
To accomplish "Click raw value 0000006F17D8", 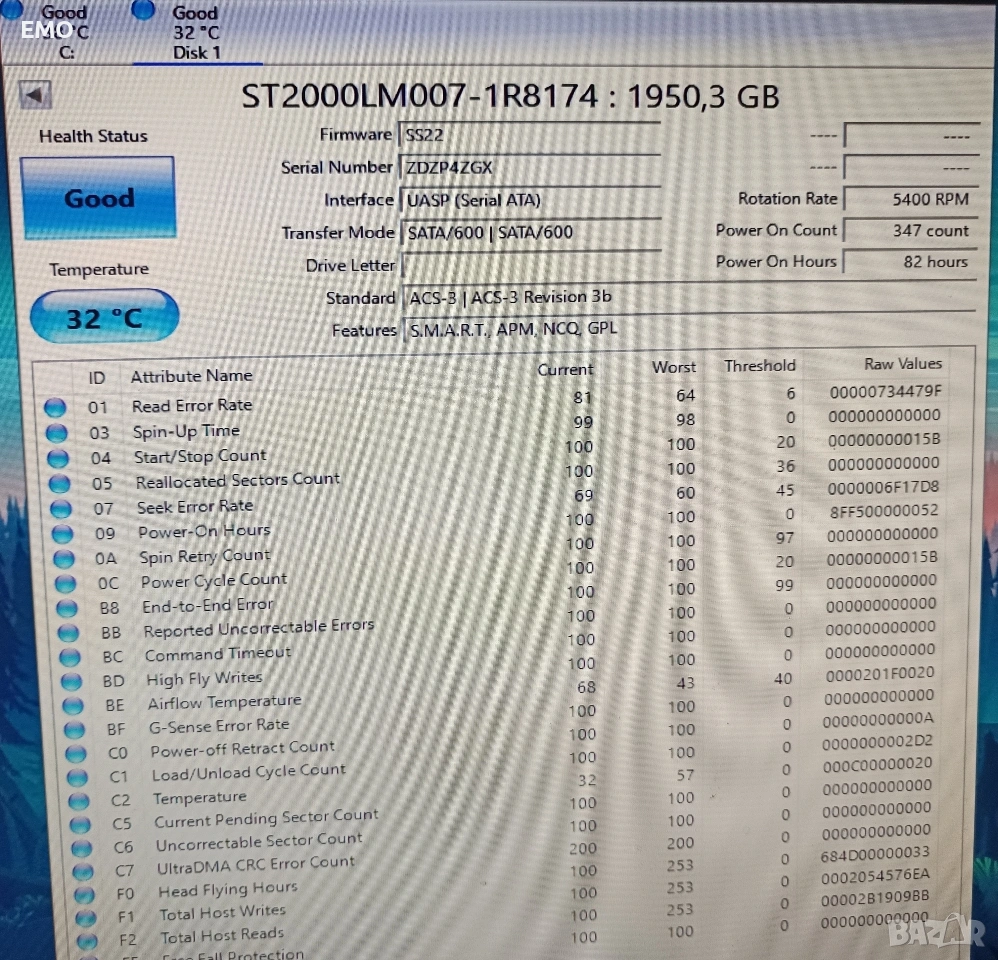I will 883,488.
